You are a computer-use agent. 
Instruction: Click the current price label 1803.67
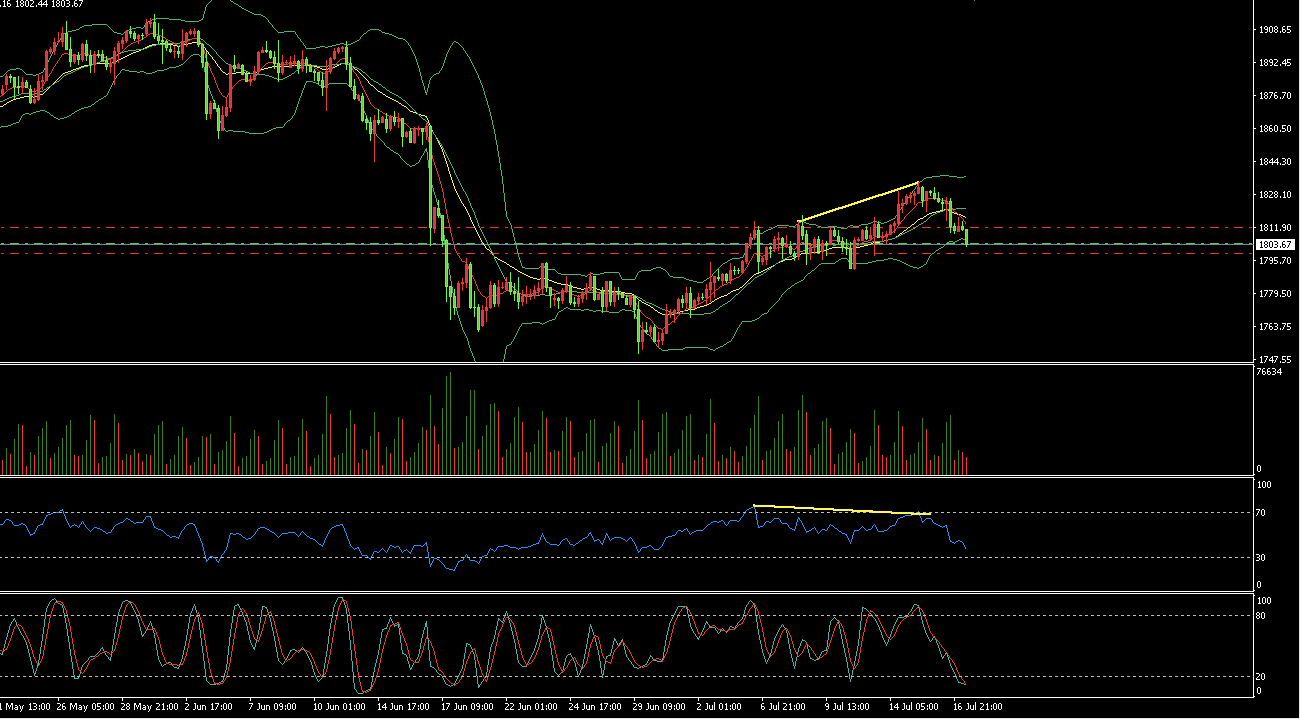[x=1275, y=245]
